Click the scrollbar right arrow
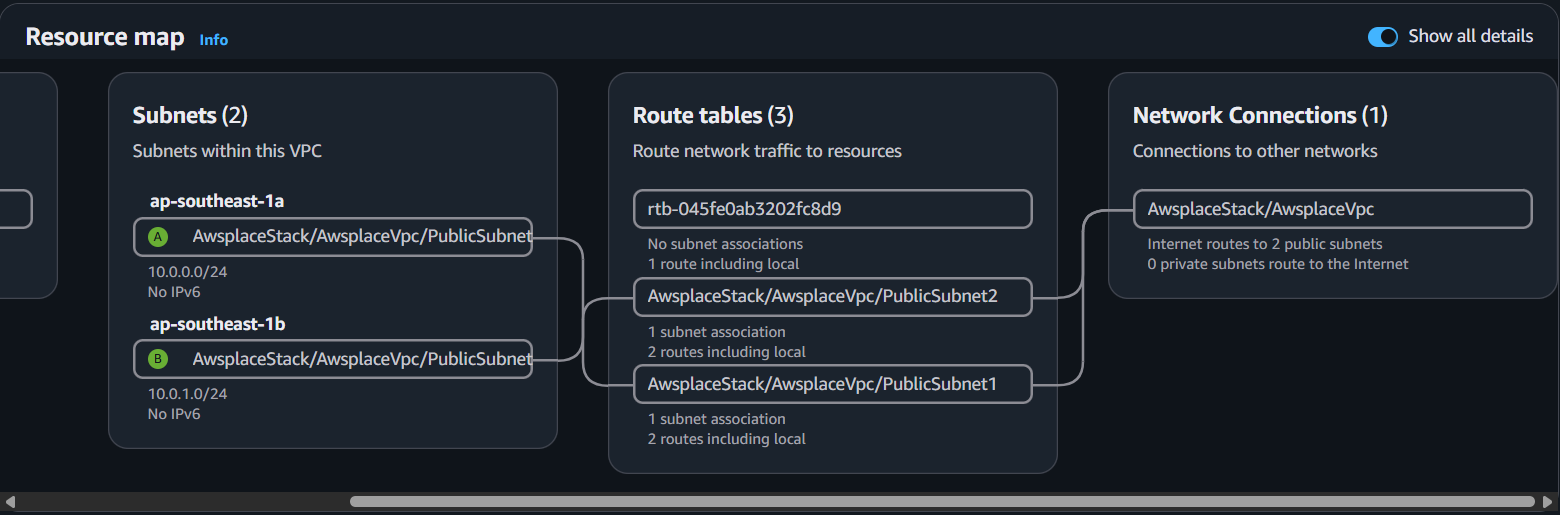 (1547, 501)
